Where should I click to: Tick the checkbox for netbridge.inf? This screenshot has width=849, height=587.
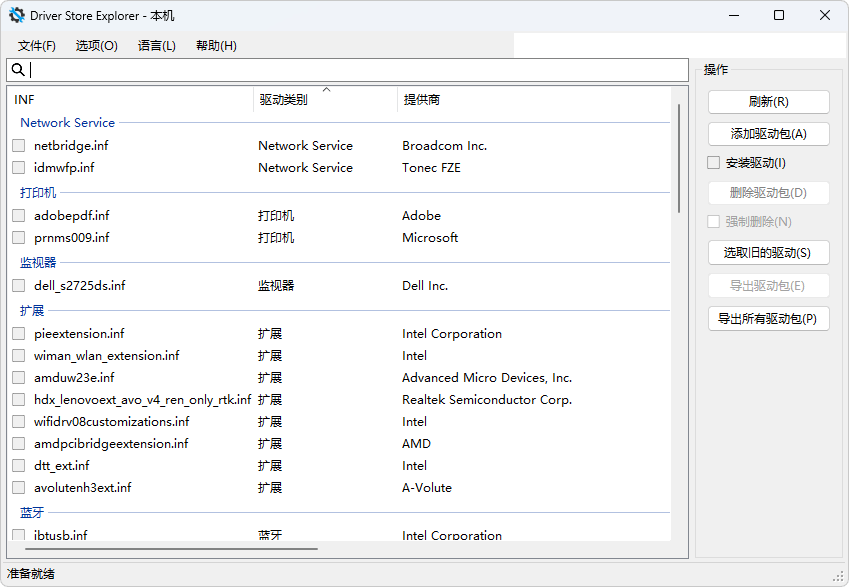pos(19,146)
